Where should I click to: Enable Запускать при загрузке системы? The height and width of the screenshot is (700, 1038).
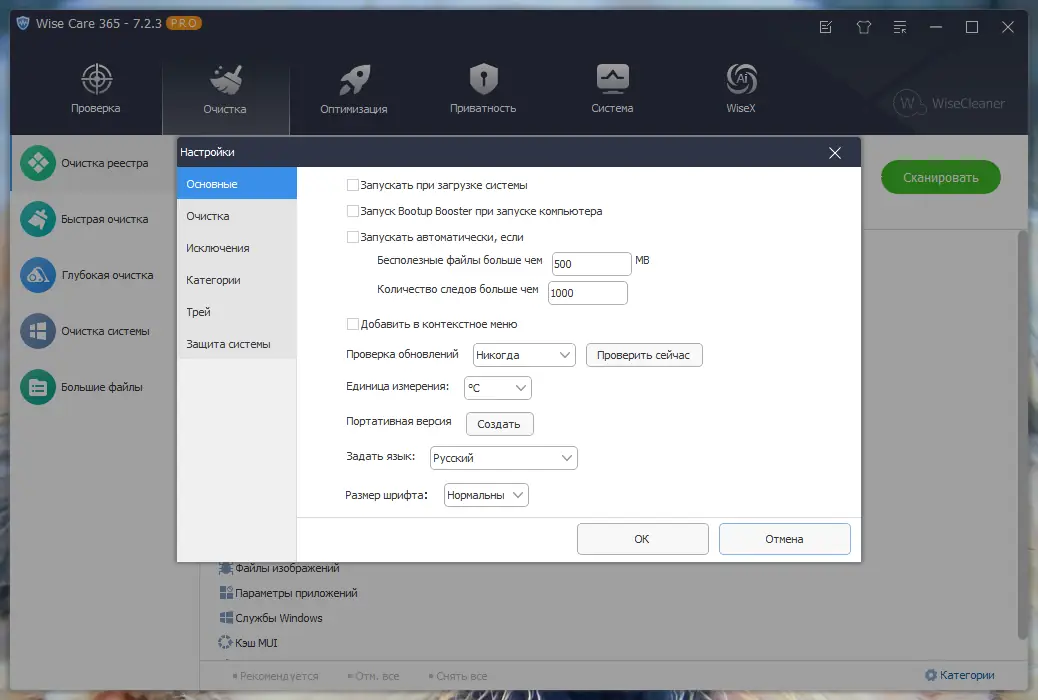point(353,184)
